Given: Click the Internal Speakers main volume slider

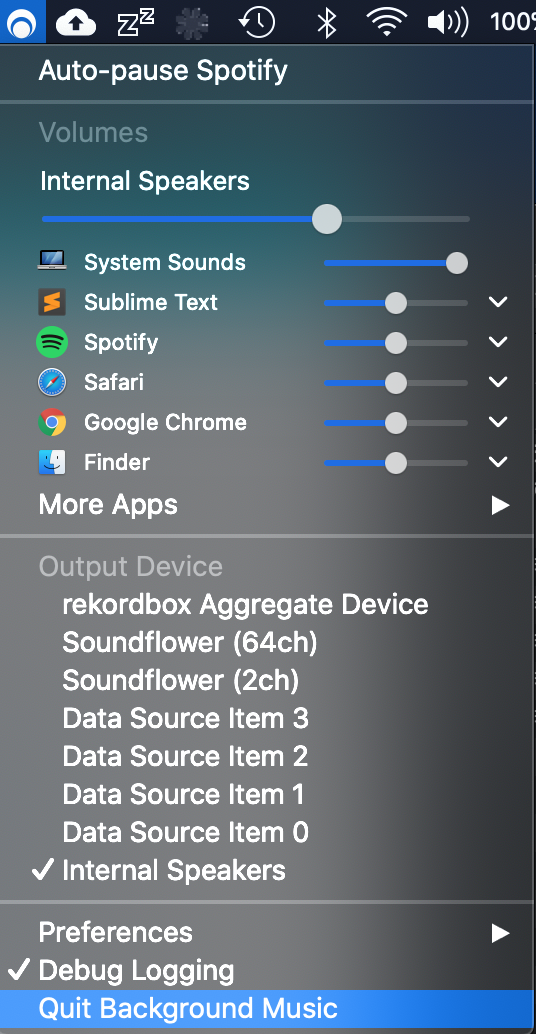Looking at the screenshot, I should (255, 219).
